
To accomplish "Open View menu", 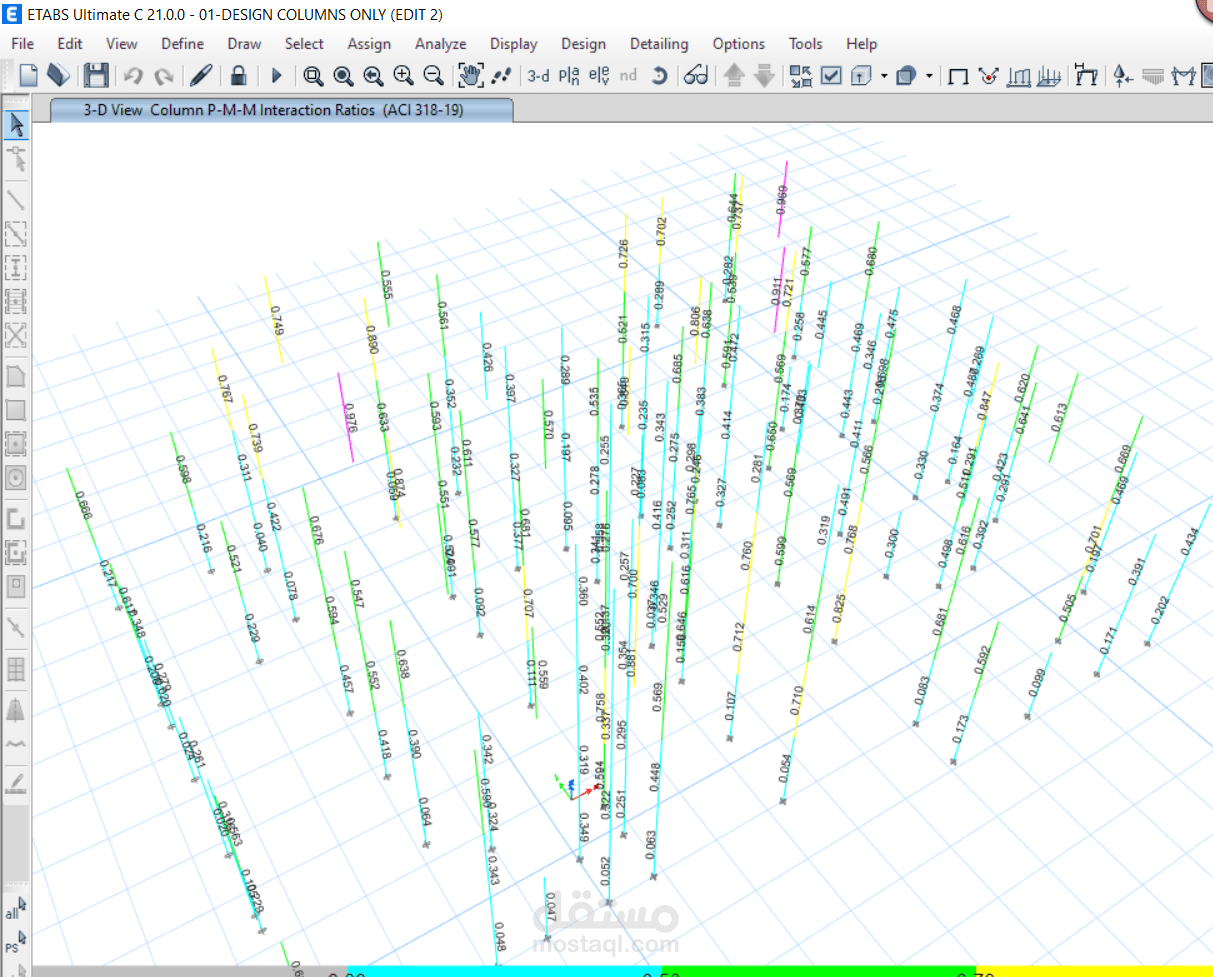I will point(122,44).
